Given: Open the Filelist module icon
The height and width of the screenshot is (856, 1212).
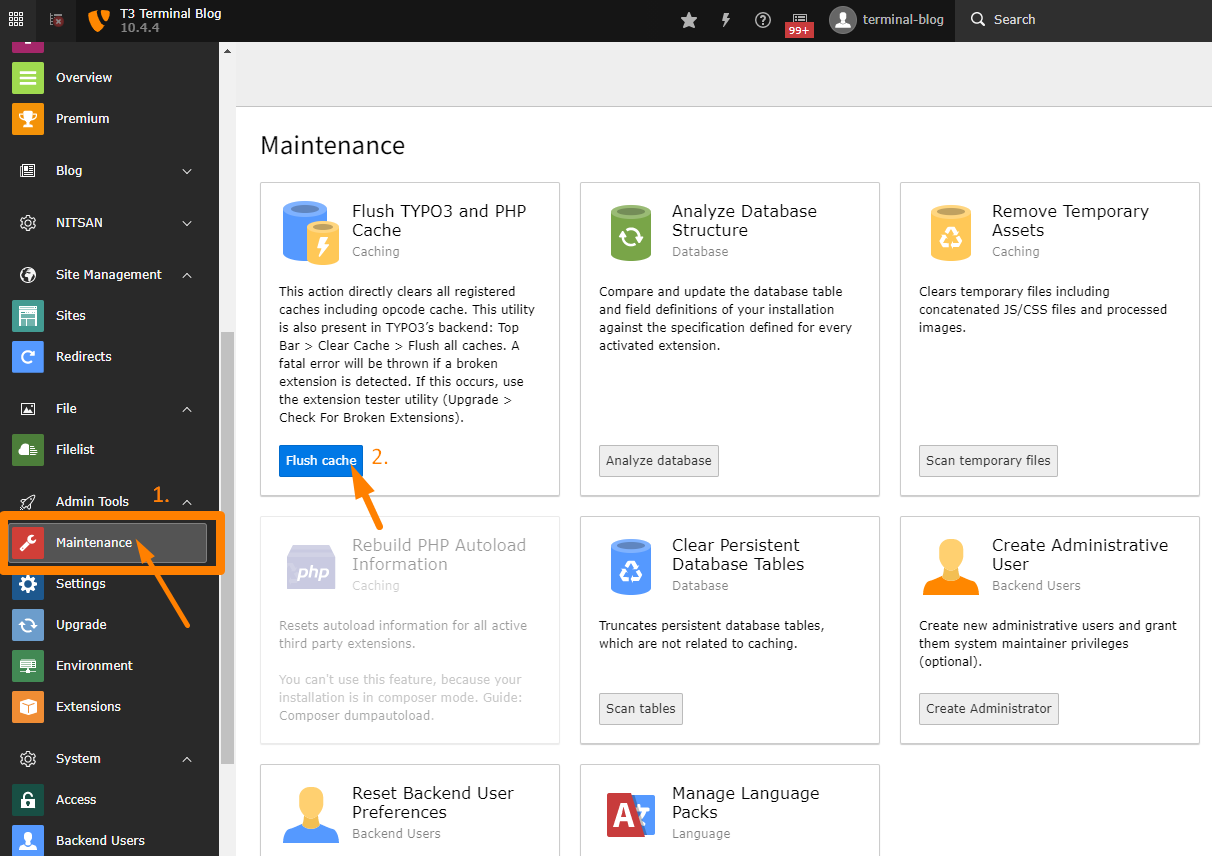Looking at the screenshot, I should (28, 450).
